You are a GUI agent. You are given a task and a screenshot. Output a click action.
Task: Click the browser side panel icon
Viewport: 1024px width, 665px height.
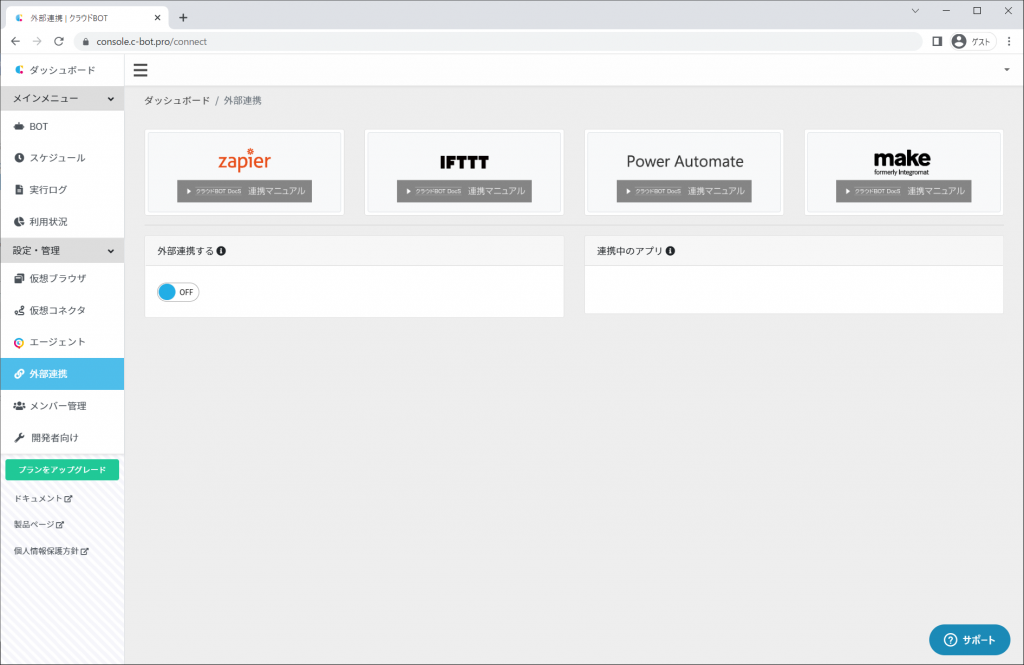click(x=936, y=41)
